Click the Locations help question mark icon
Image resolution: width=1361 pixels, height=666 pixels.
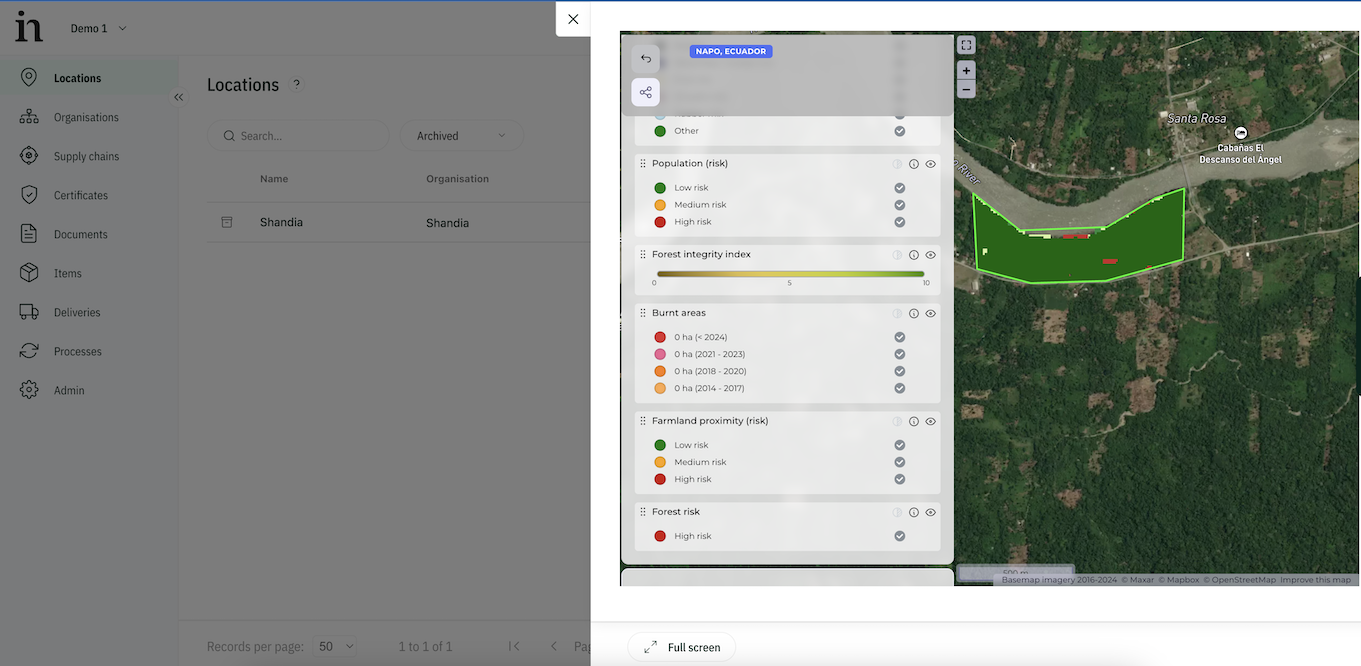(296, 85)
